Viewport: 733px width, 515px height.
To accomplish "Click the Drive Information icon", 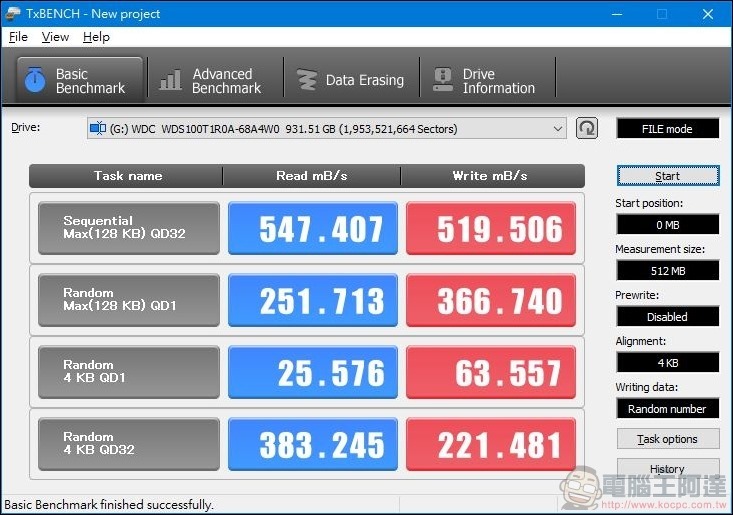I will pos(443,80).
